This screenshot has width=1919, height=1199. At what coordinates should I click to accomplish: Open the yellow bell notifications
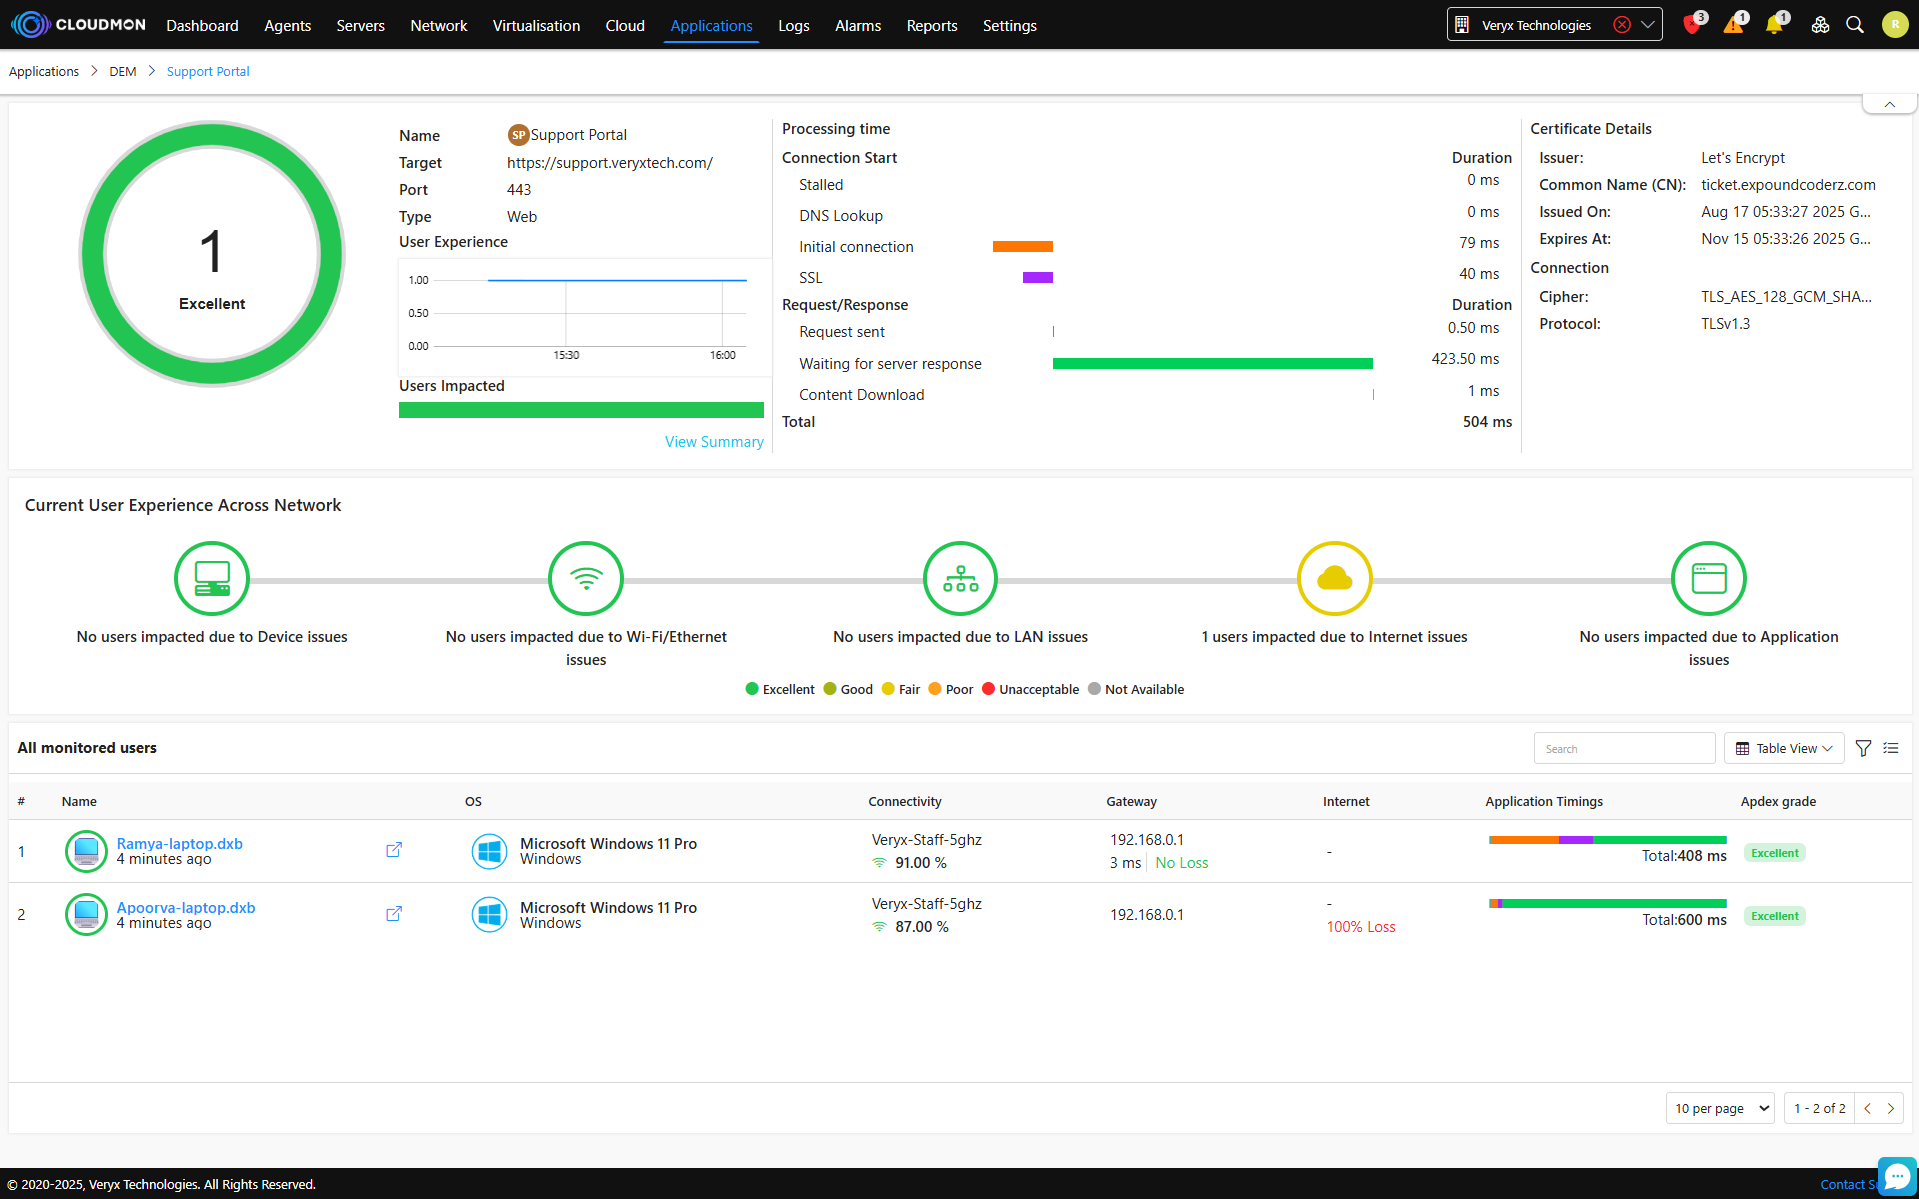point(1775,25)
